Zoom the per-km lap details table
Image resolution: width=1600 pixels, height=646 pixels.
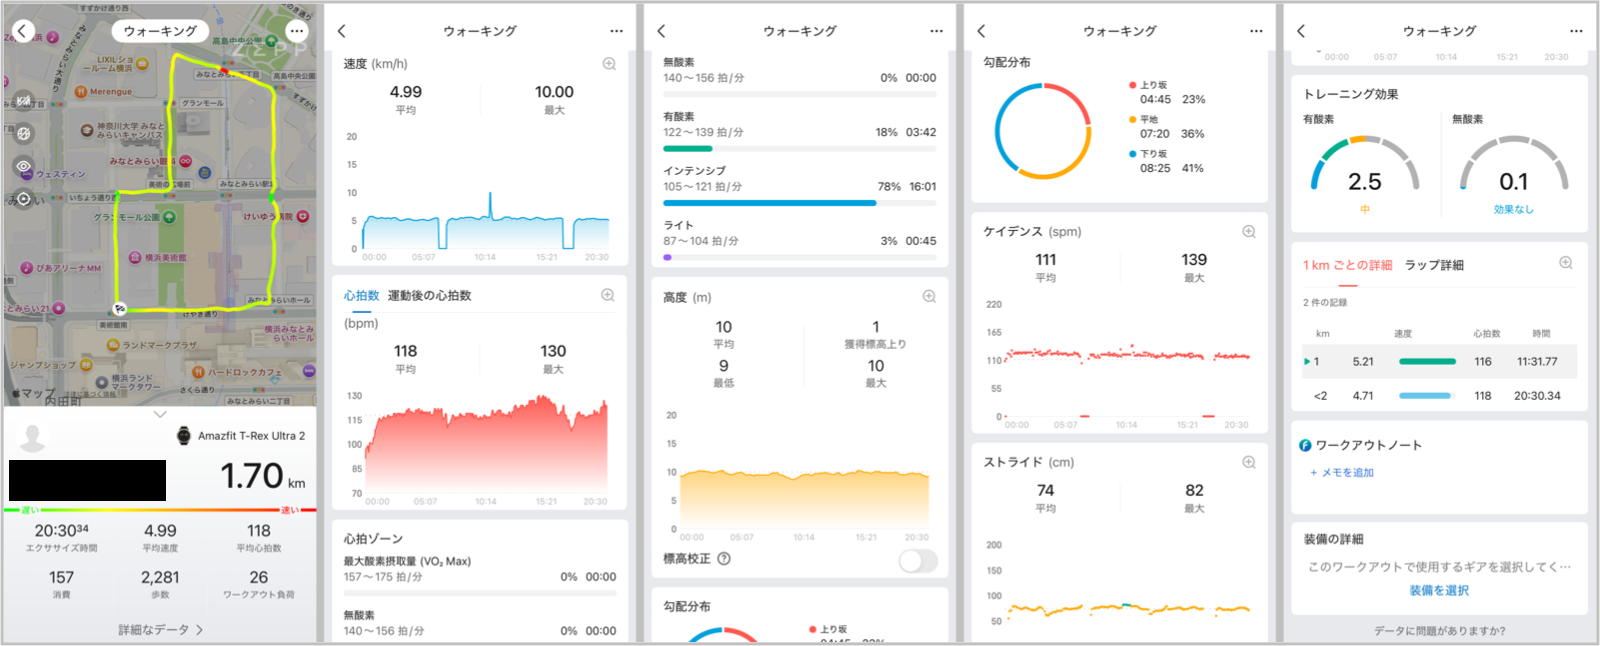[x=1566, y=264]
